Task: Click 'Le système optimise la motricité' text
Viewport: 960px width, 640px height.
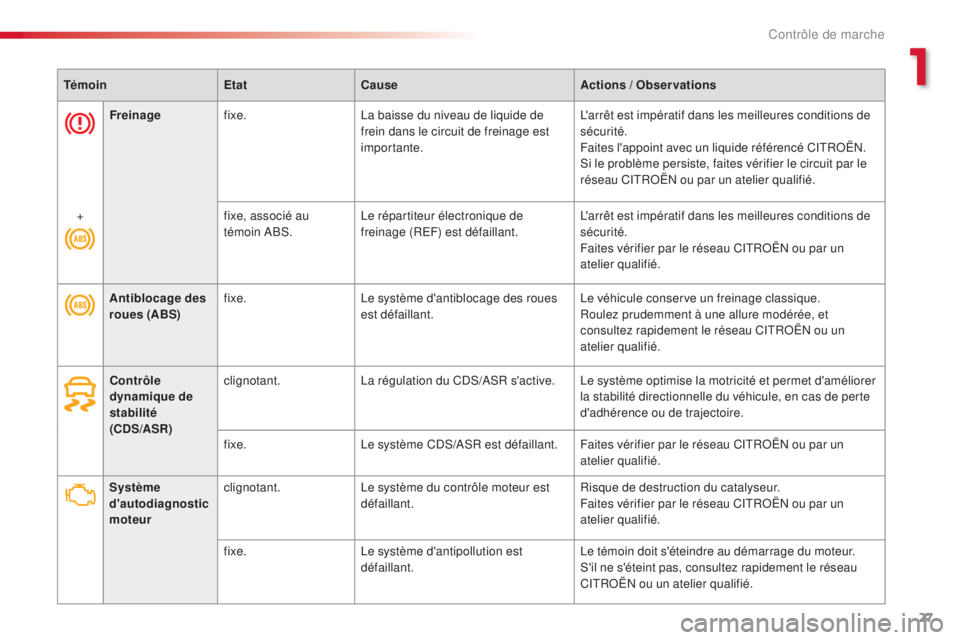Action: [728, 396]
